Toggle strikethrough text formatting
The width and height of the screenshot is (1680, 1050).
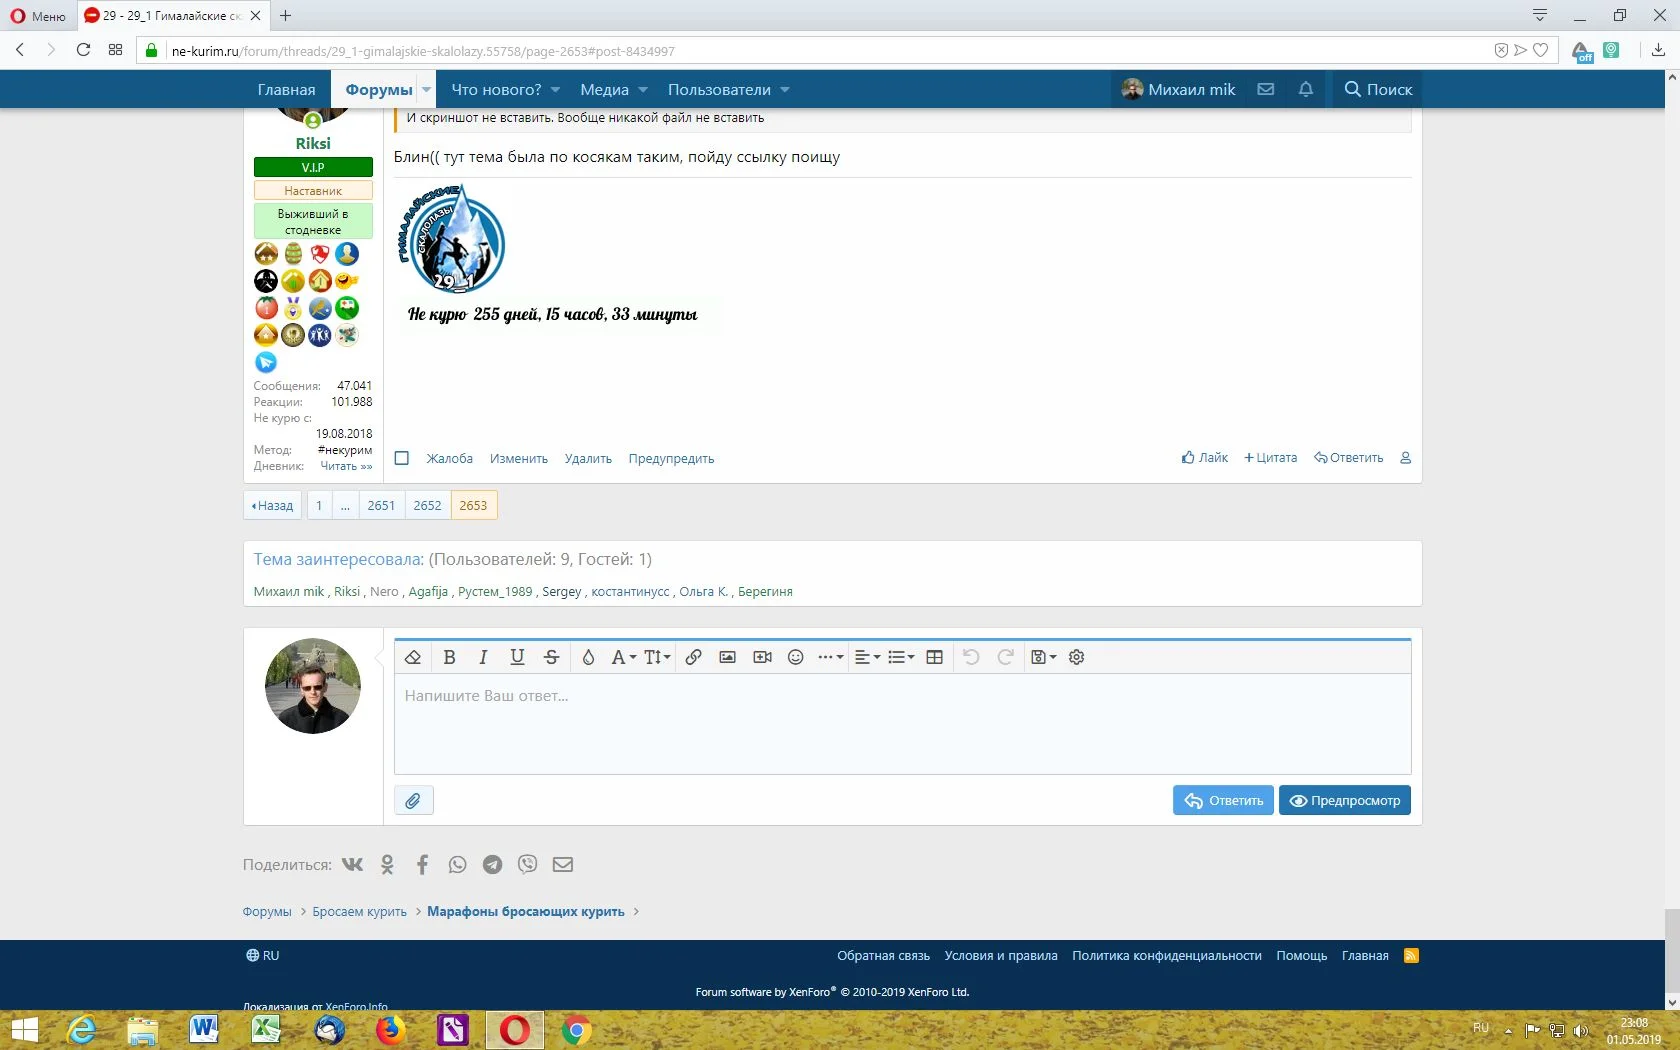point(551,657)
